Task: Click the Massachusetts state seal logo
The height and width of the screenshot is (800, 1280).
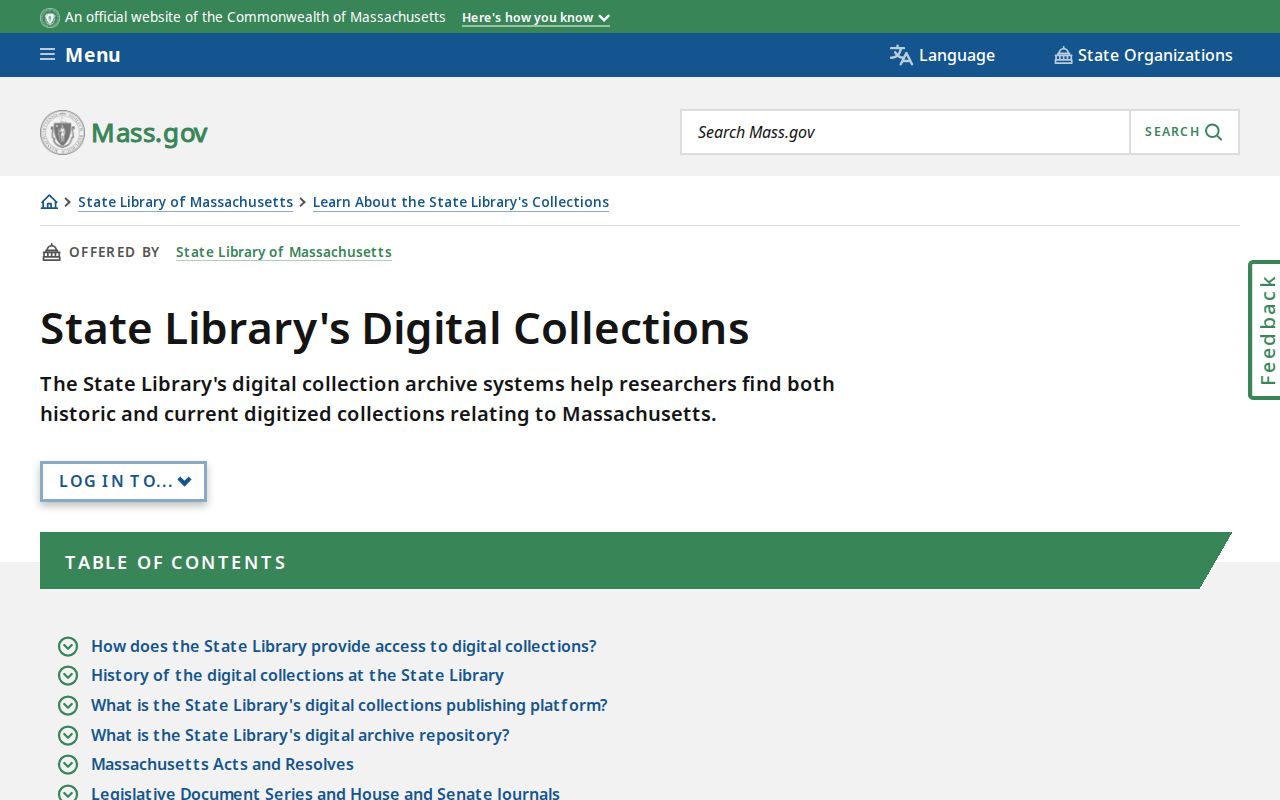Action: click(x=62, y=132)
